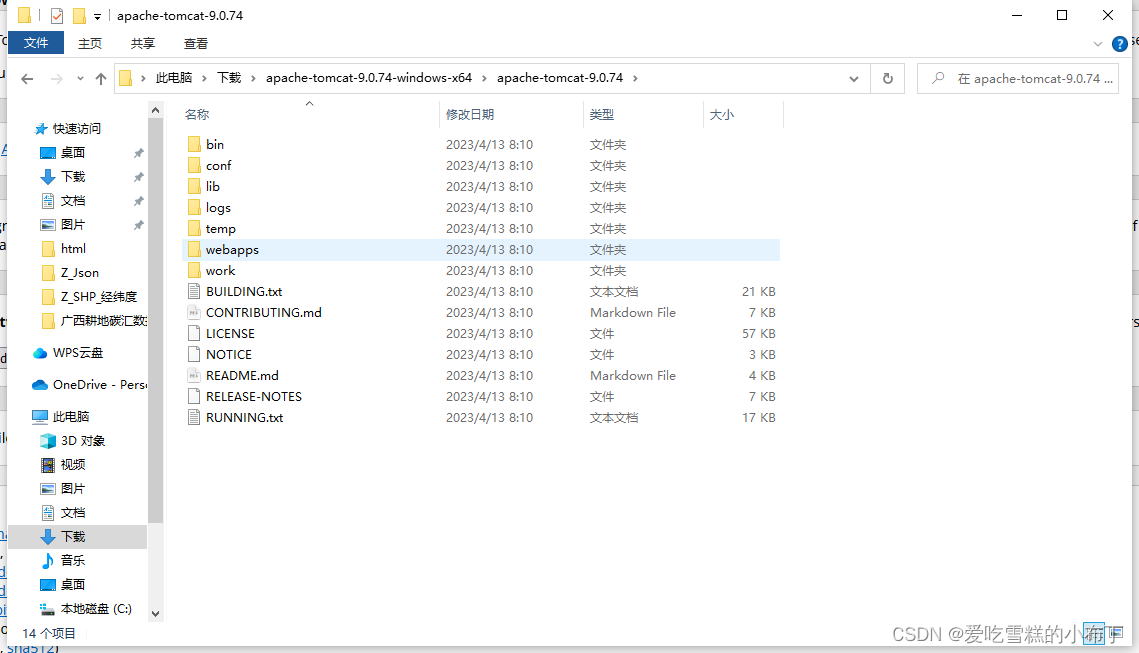This screenshot has width=1139, height=653.
Task: Click the navigation pane scrollbar thumb
Action: point(155,320)
